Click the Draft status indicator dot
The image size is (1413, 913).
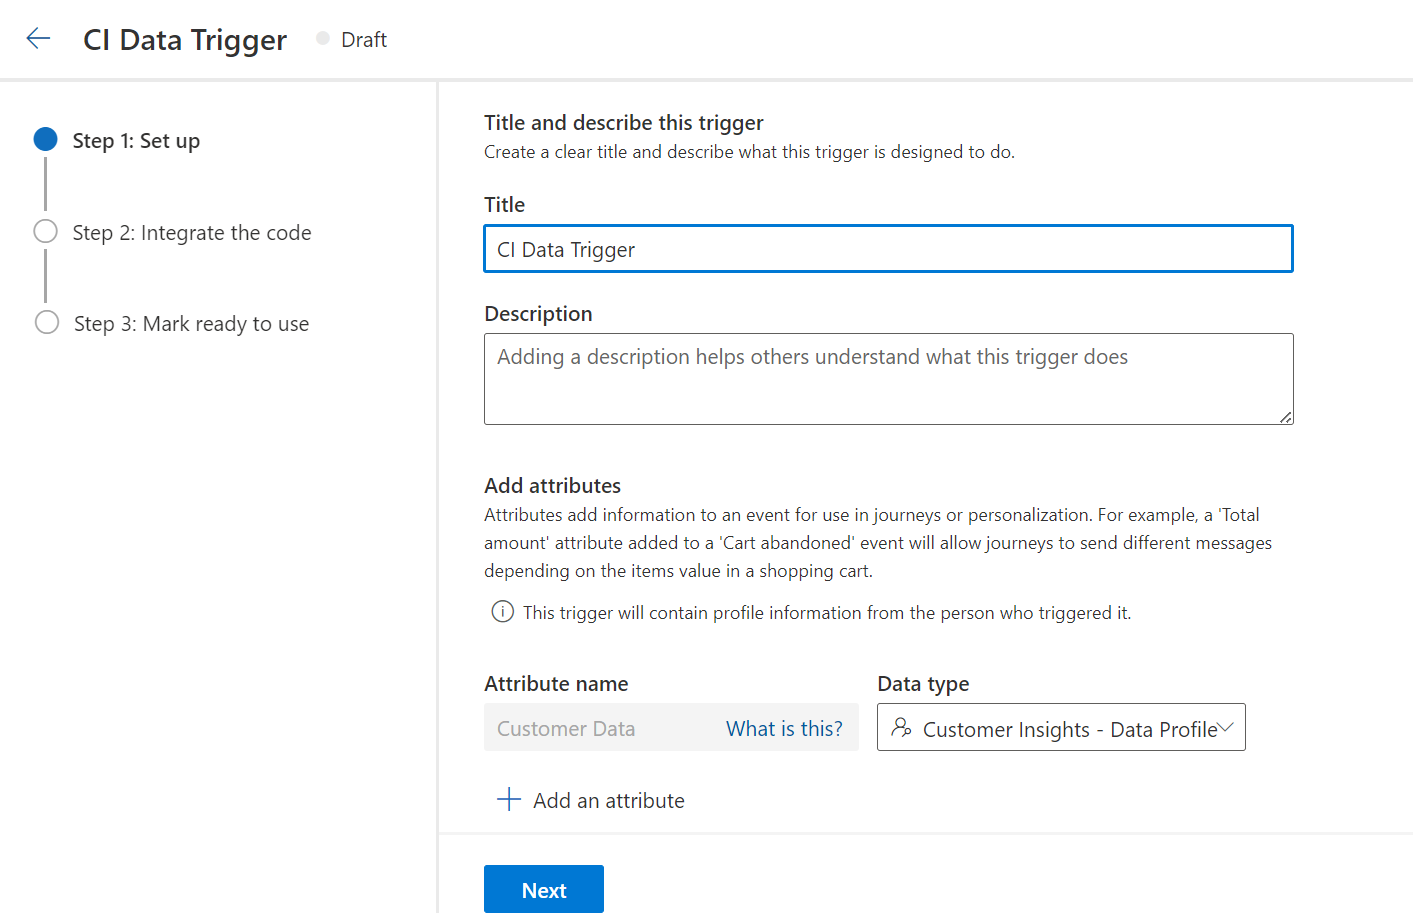(x=321, y=38)
